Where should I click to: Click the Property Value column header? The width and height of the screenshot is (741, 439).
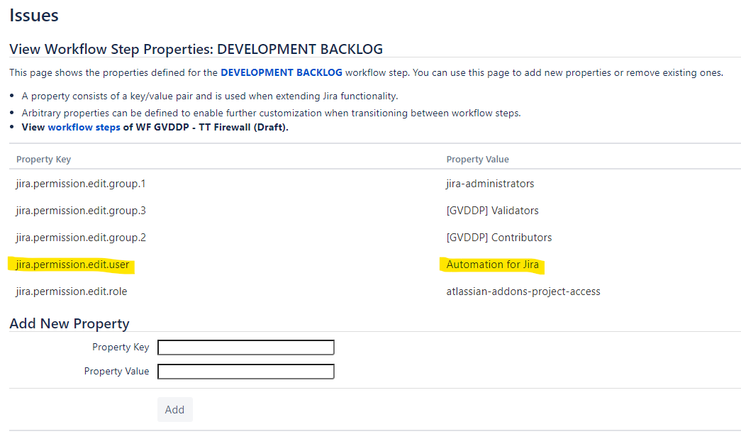[477, 159]
